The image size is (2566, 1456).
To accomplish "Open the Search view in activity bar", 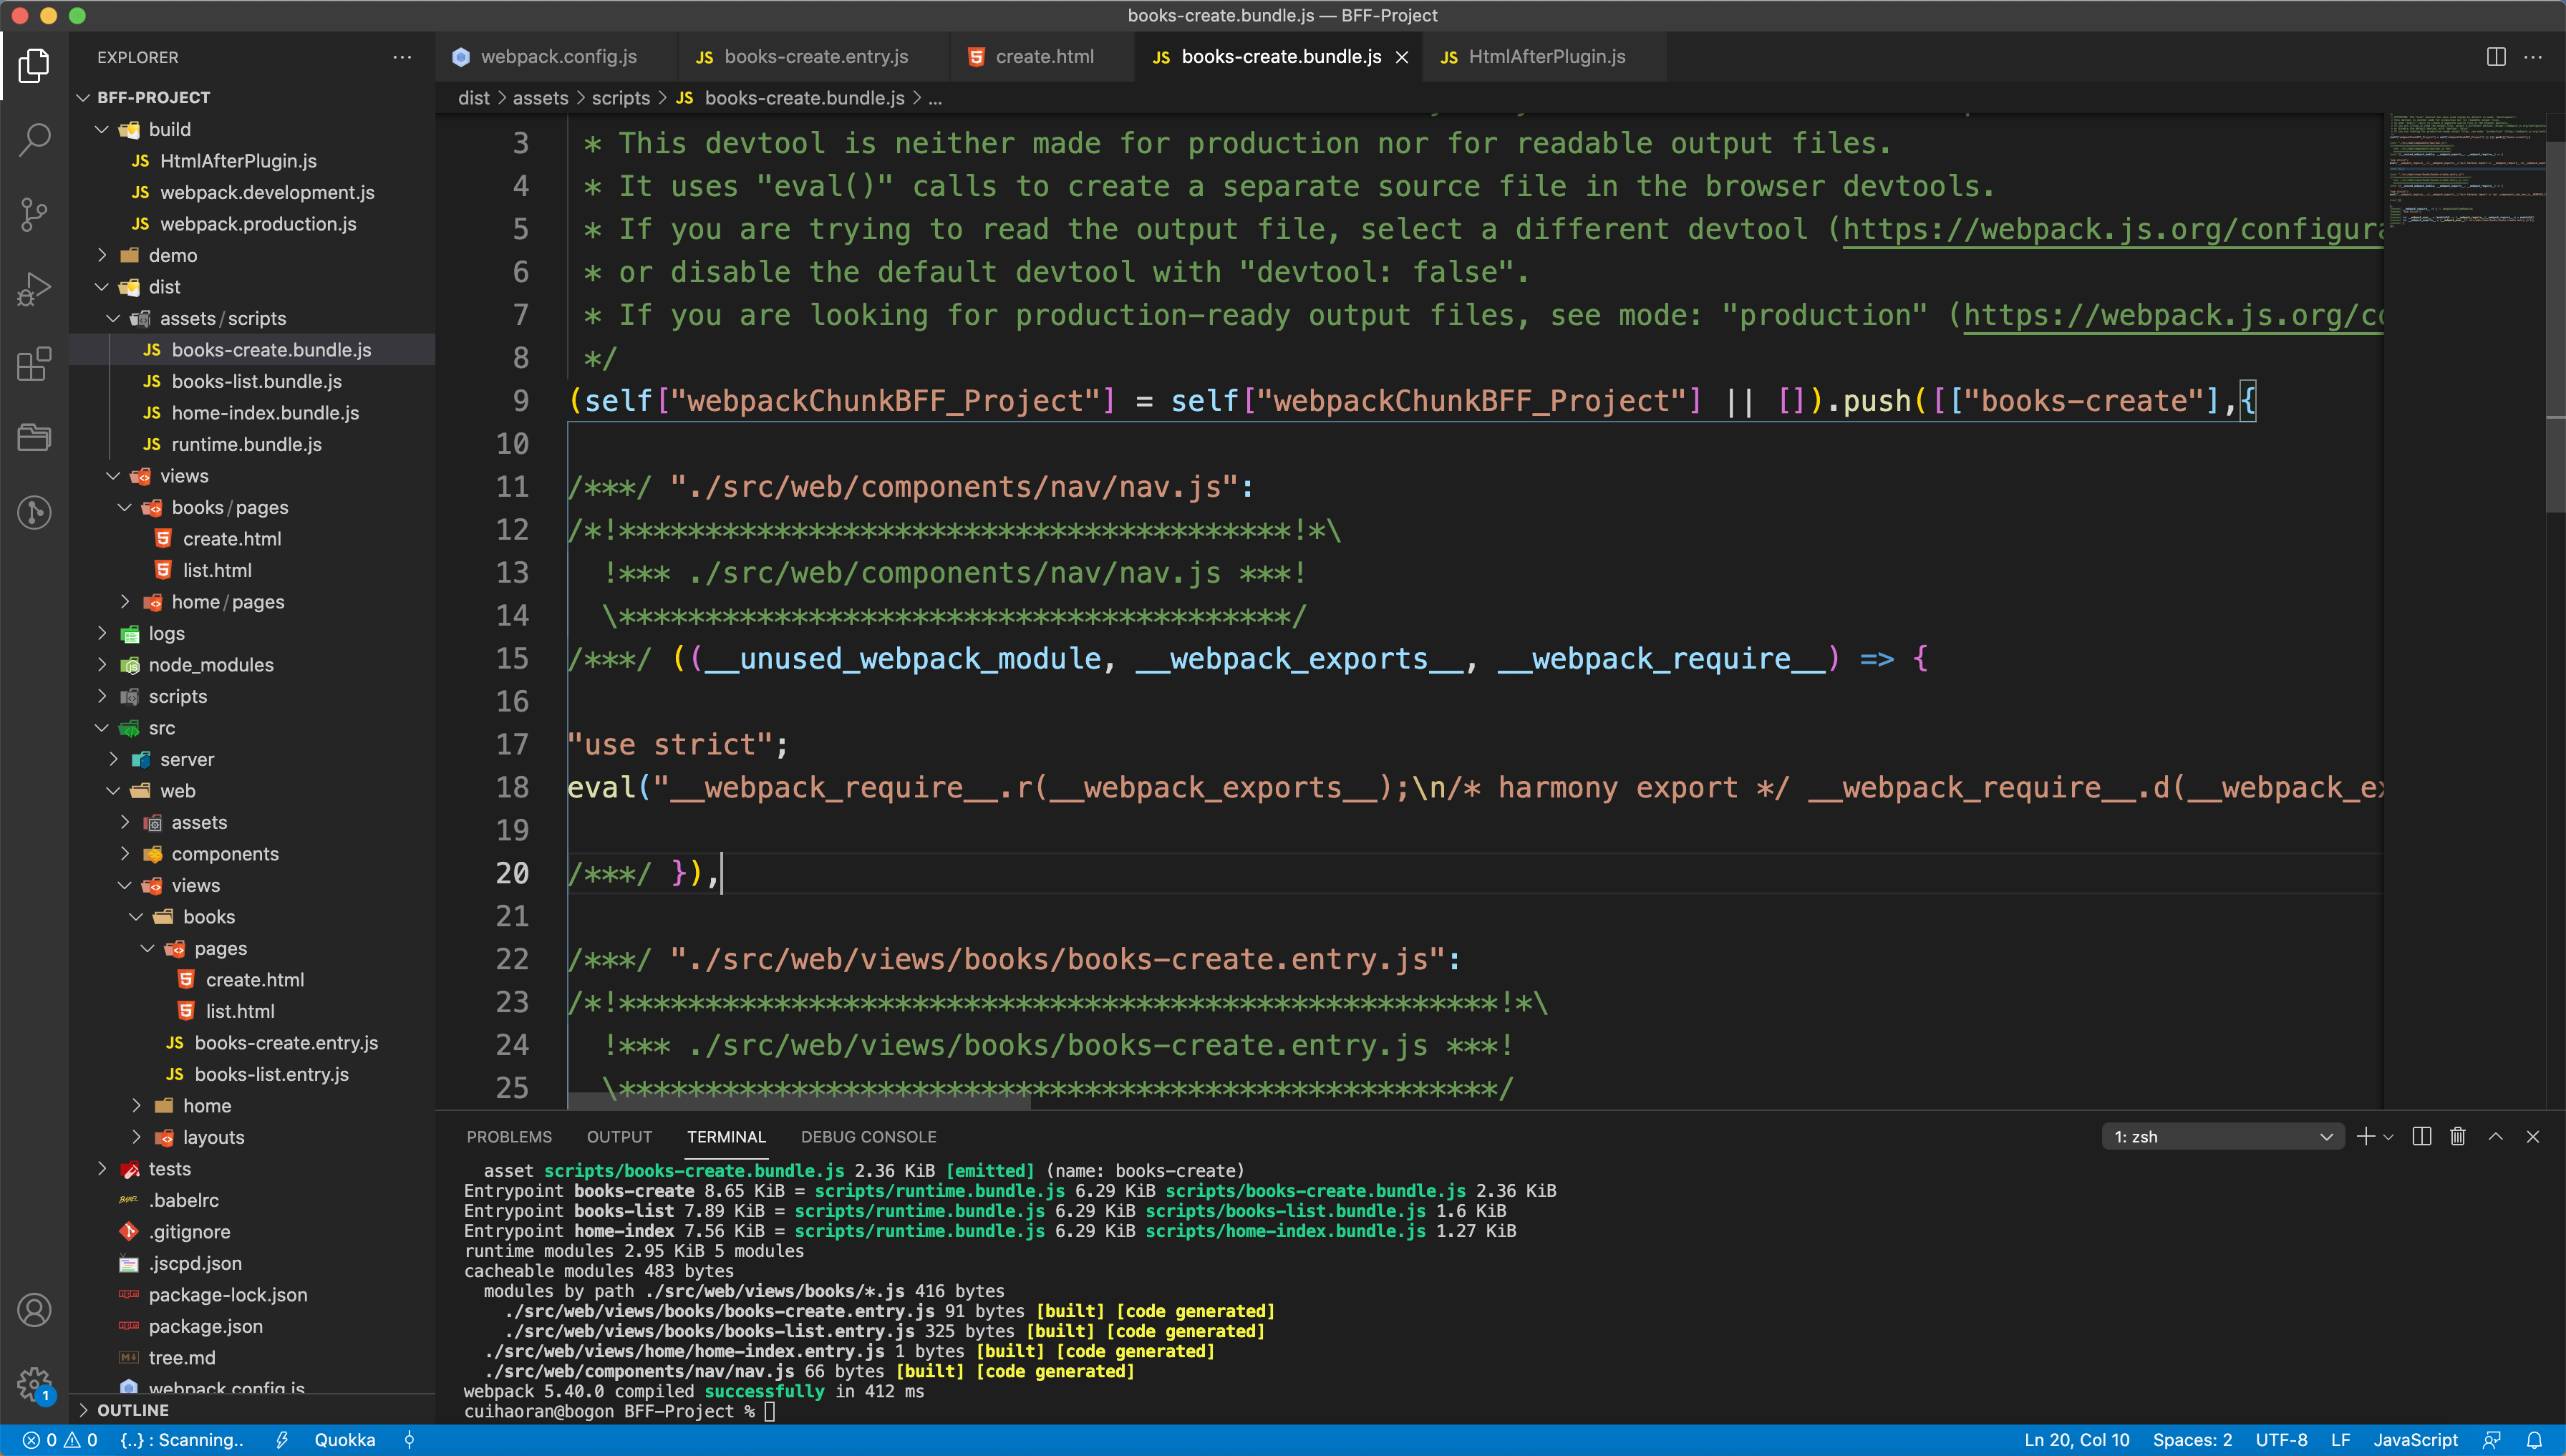I will [34, 140].
